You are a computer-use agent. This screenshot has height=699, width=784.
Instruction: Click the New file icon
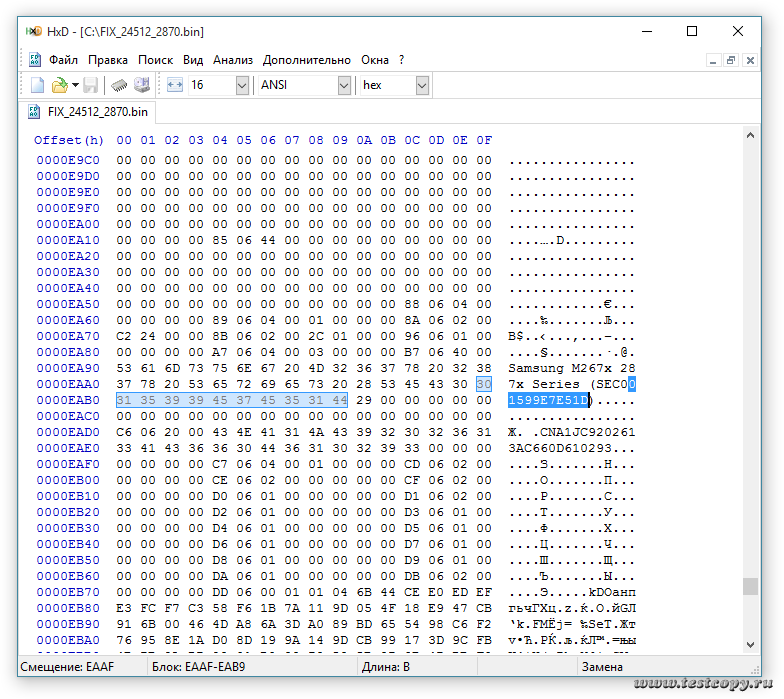(37, 86)
